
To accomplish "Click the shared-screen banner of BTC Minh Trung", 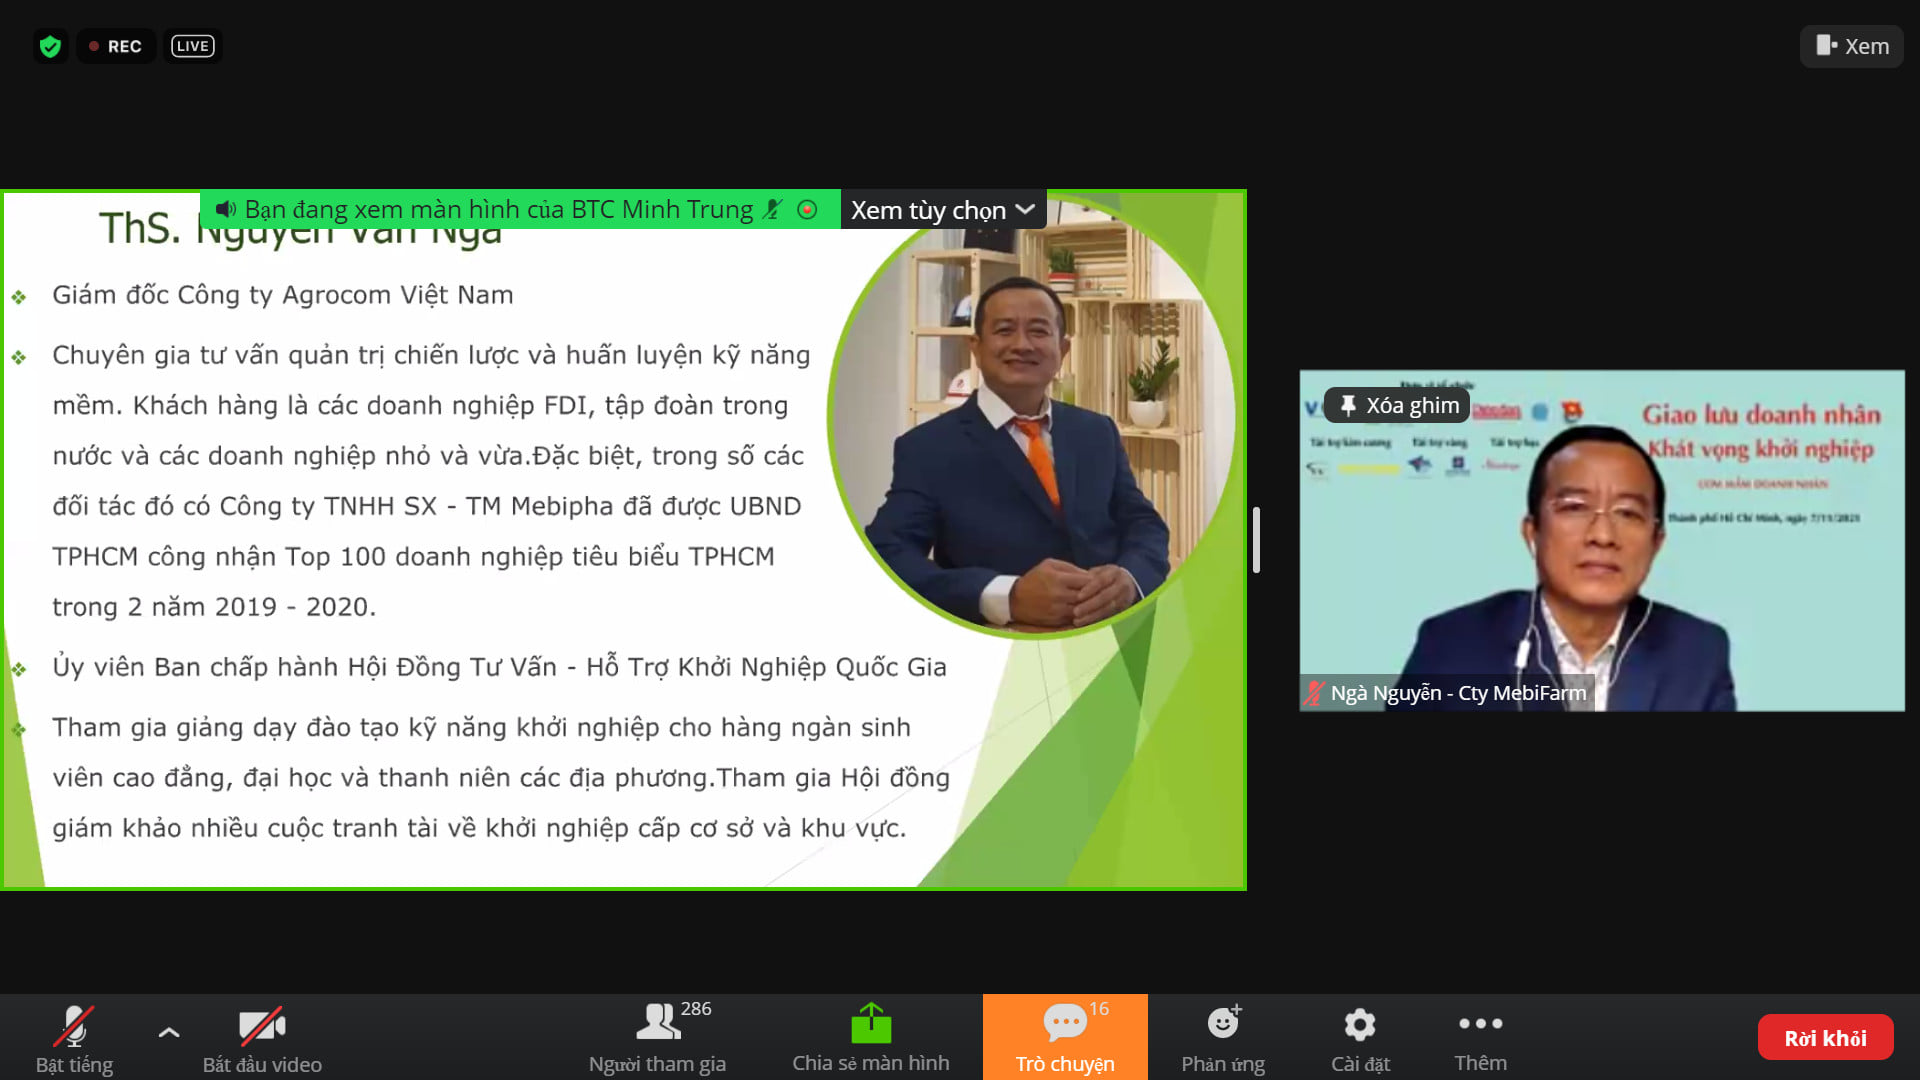I will [x=497, y=210].
